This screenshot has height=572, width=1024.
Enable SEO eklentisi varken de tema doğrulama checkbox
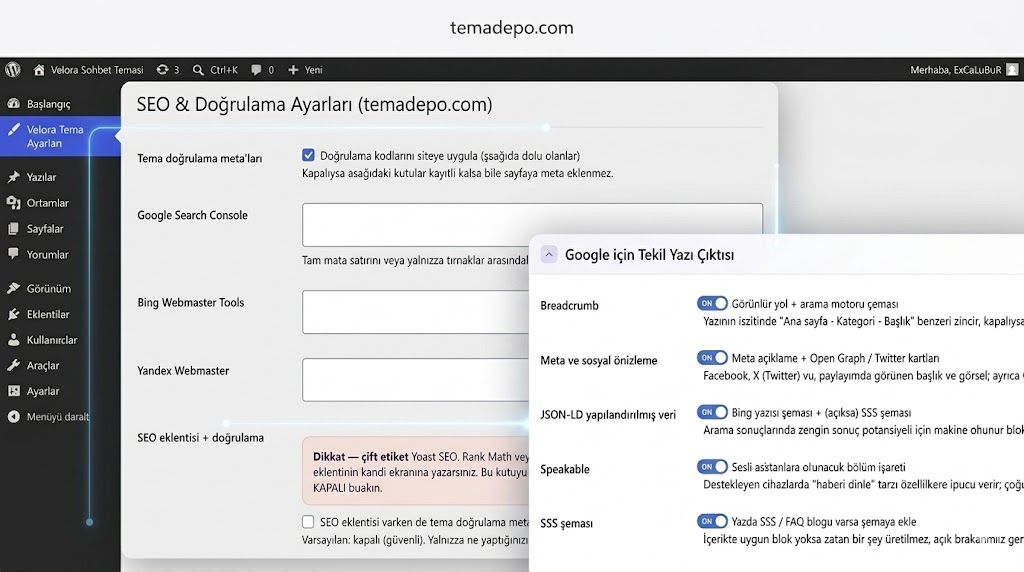point(308,522)
